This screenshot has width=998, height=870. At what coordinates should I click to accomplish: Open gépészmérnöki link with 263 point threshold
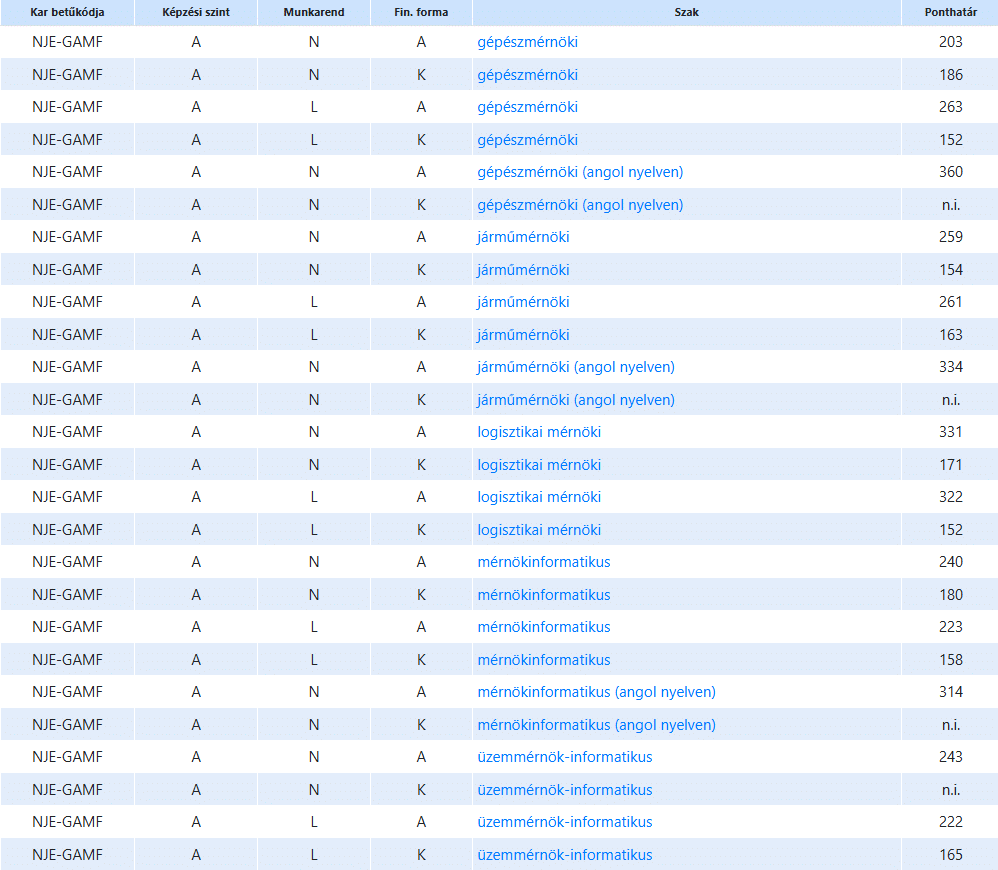[x=527, y=107]
